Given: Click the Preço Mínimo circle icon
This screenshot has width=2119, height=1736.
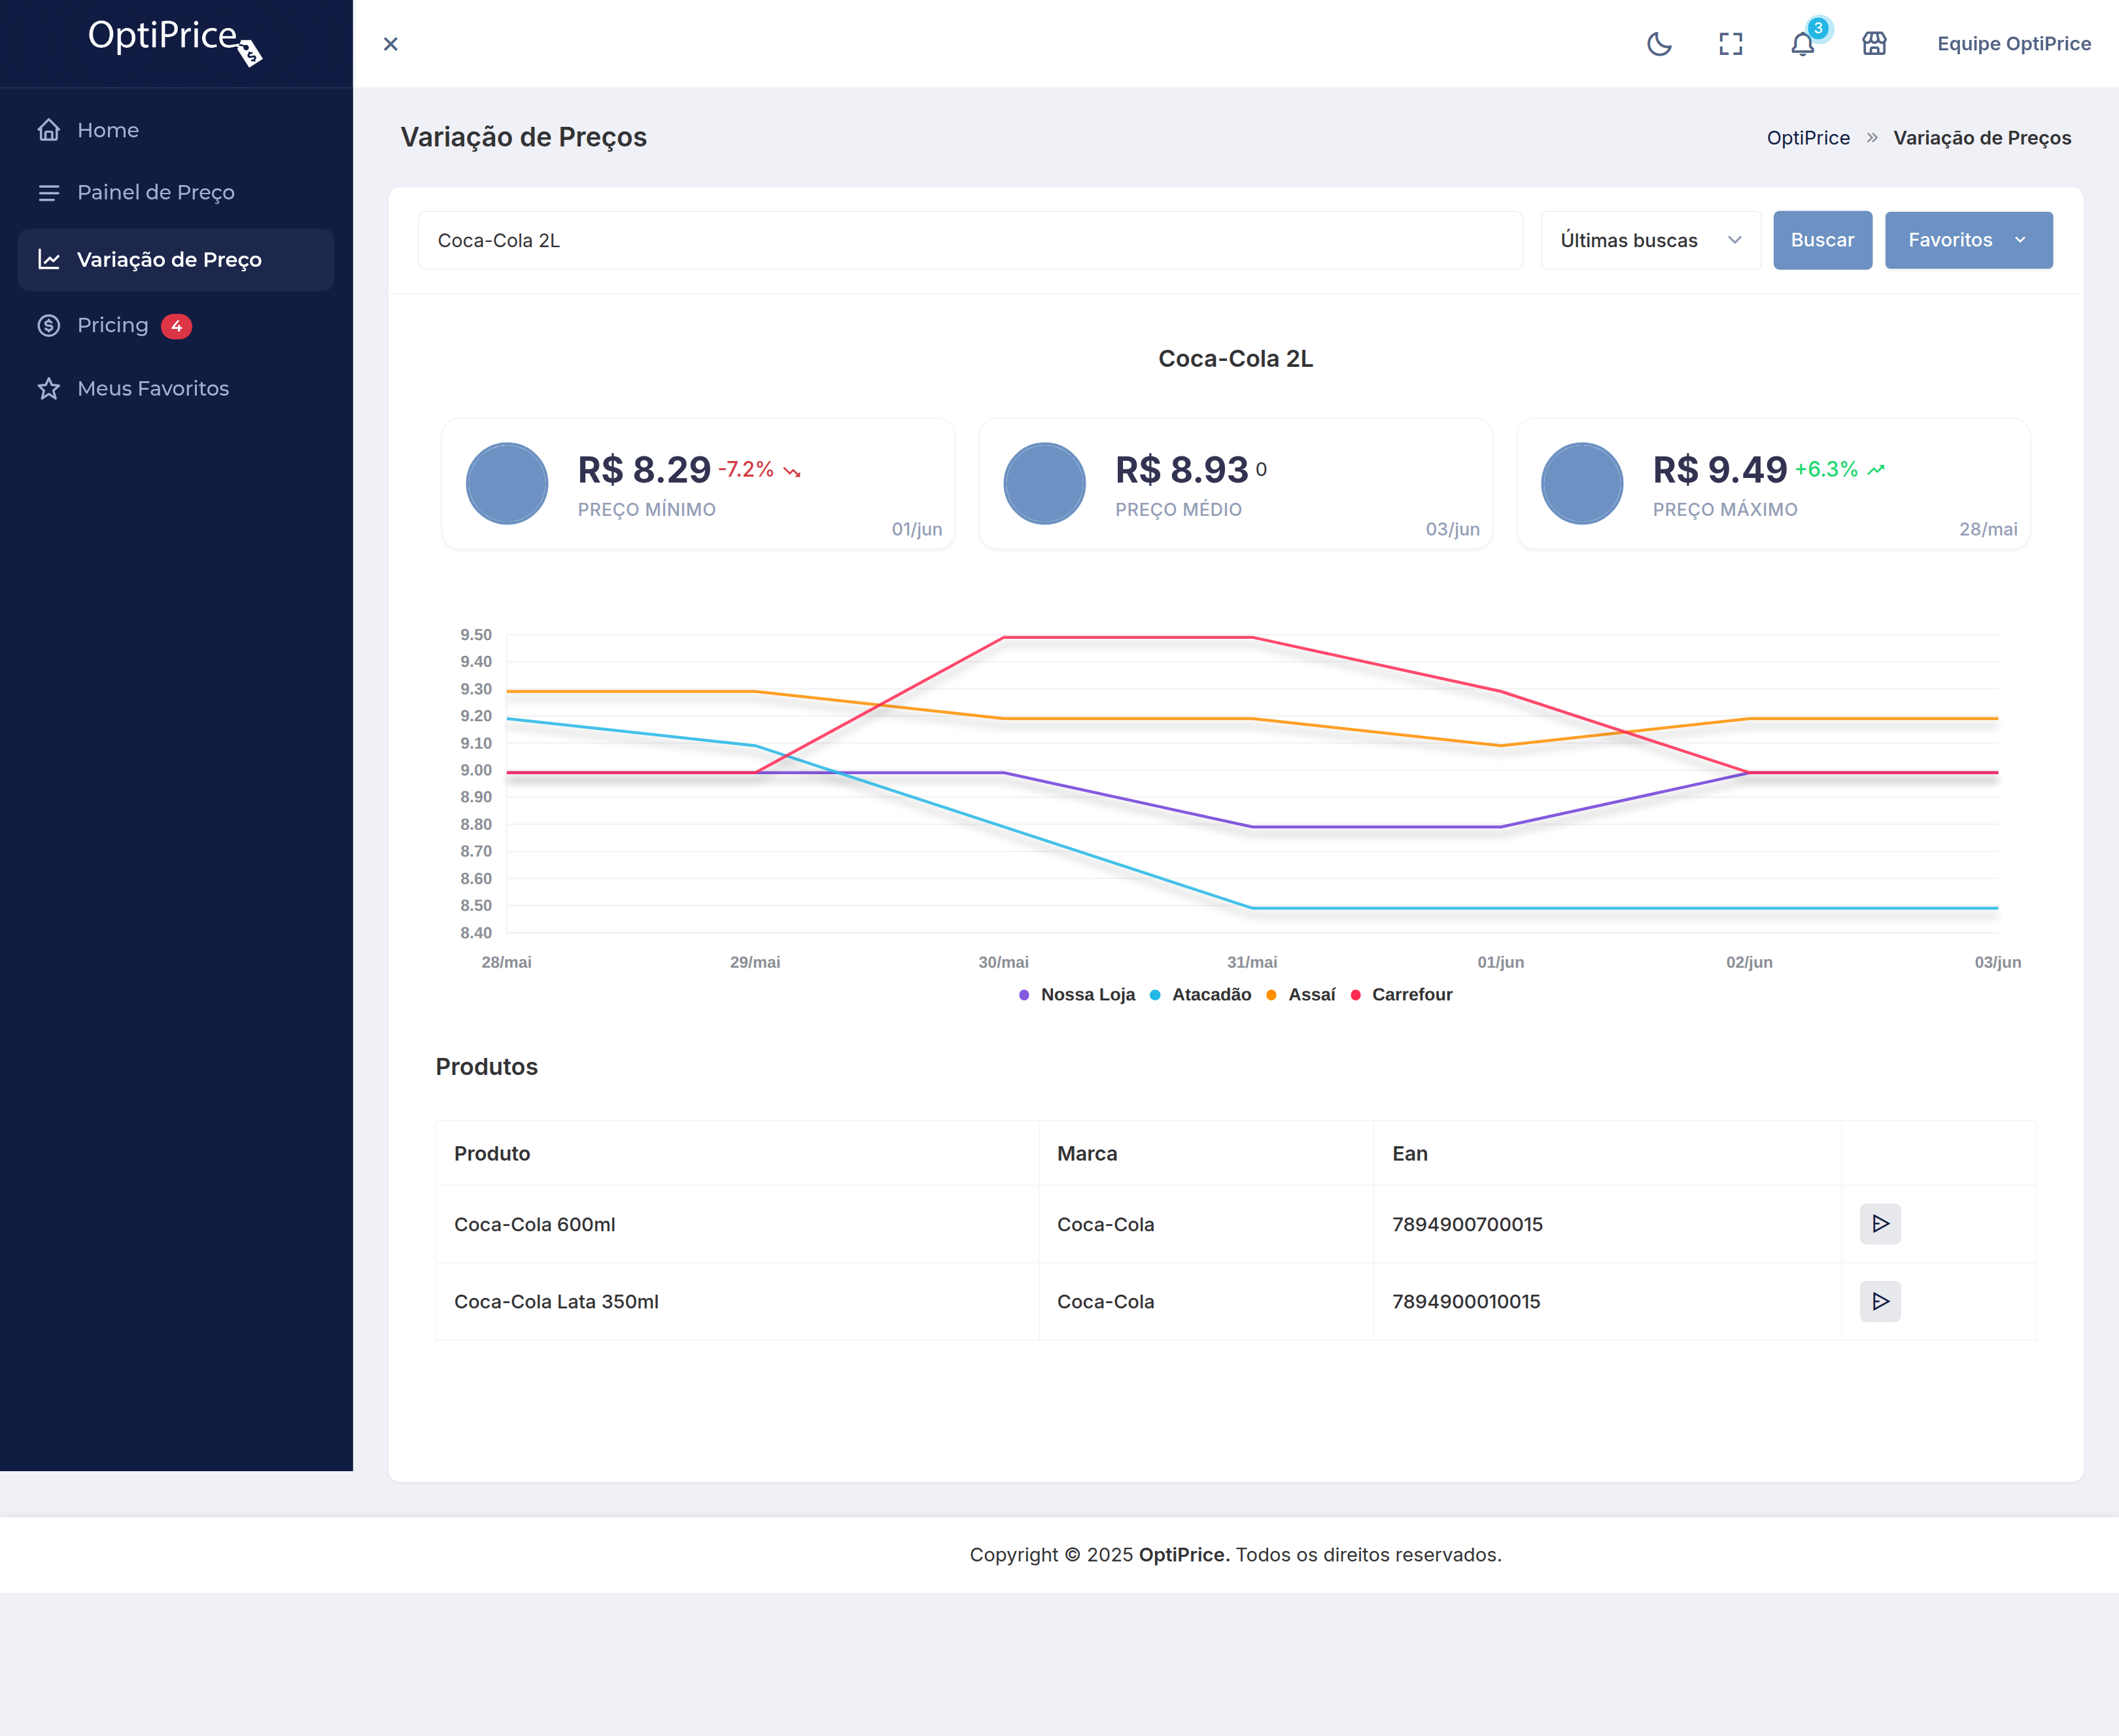Looking at the screenshot, I should pos(507,484).
